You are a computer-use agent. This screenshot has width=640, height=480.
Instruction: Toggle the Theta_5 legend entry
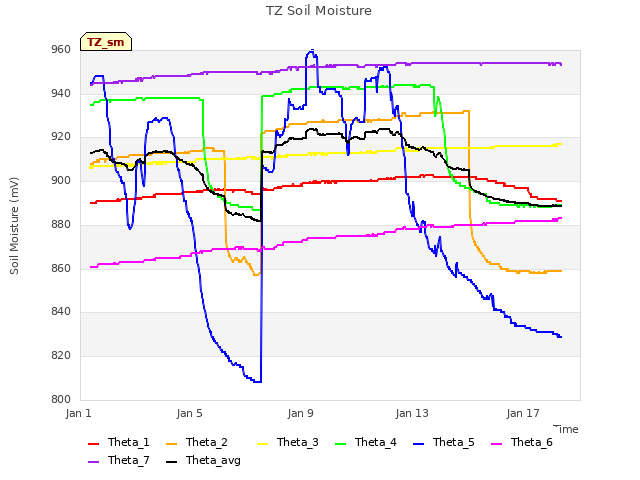point(444,442)
